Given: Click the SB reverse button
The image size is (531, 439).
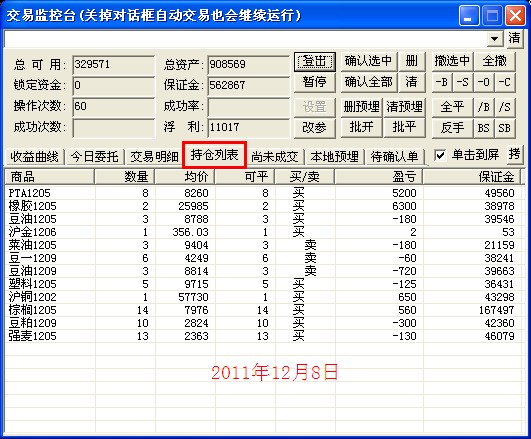Looking at the screenshot, I should click(505, 128).
